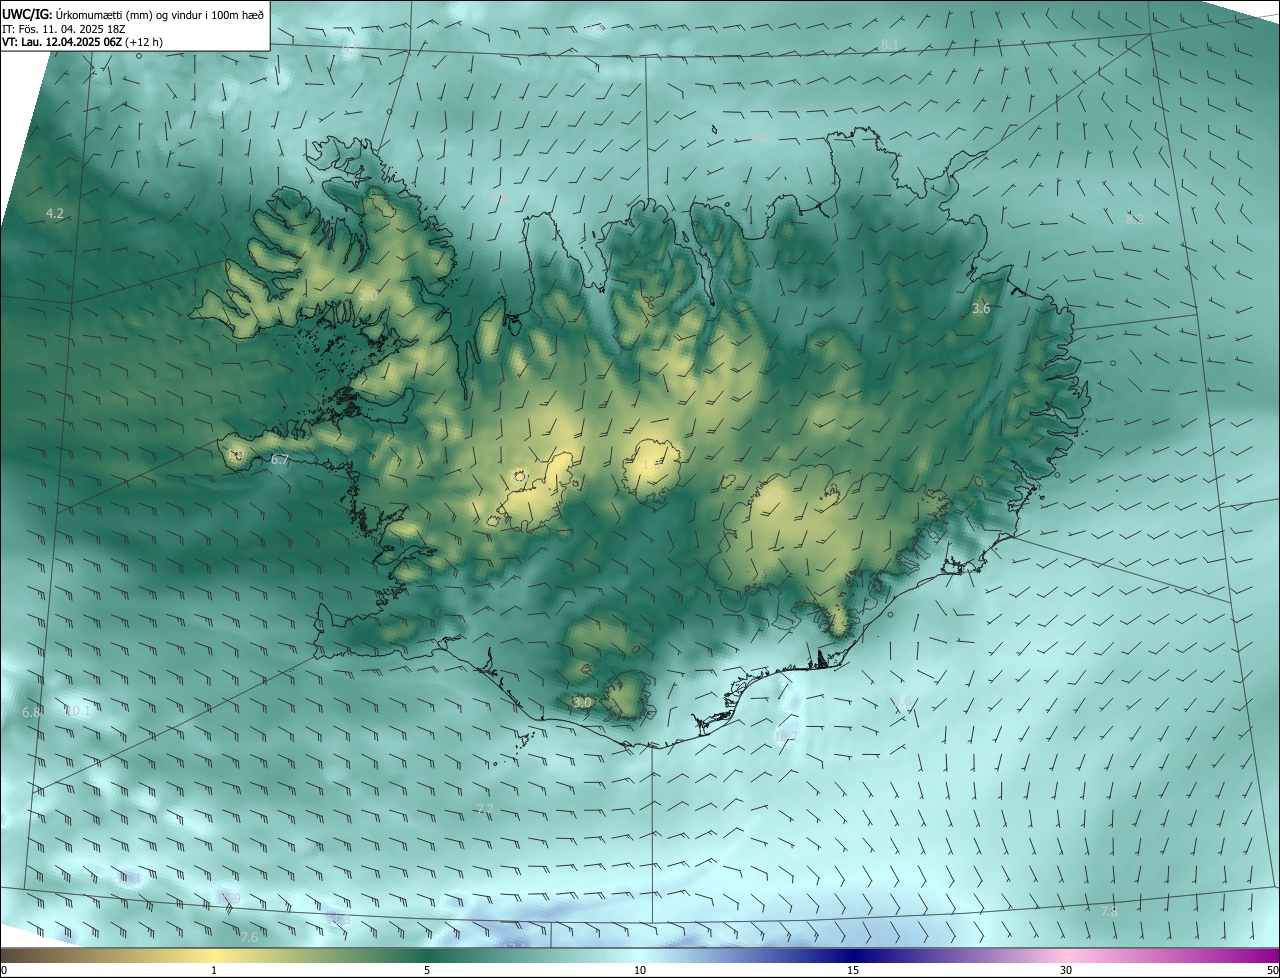Click the map value '8.7'
Screen dimensions: 1280x978
tap(760, 138)
